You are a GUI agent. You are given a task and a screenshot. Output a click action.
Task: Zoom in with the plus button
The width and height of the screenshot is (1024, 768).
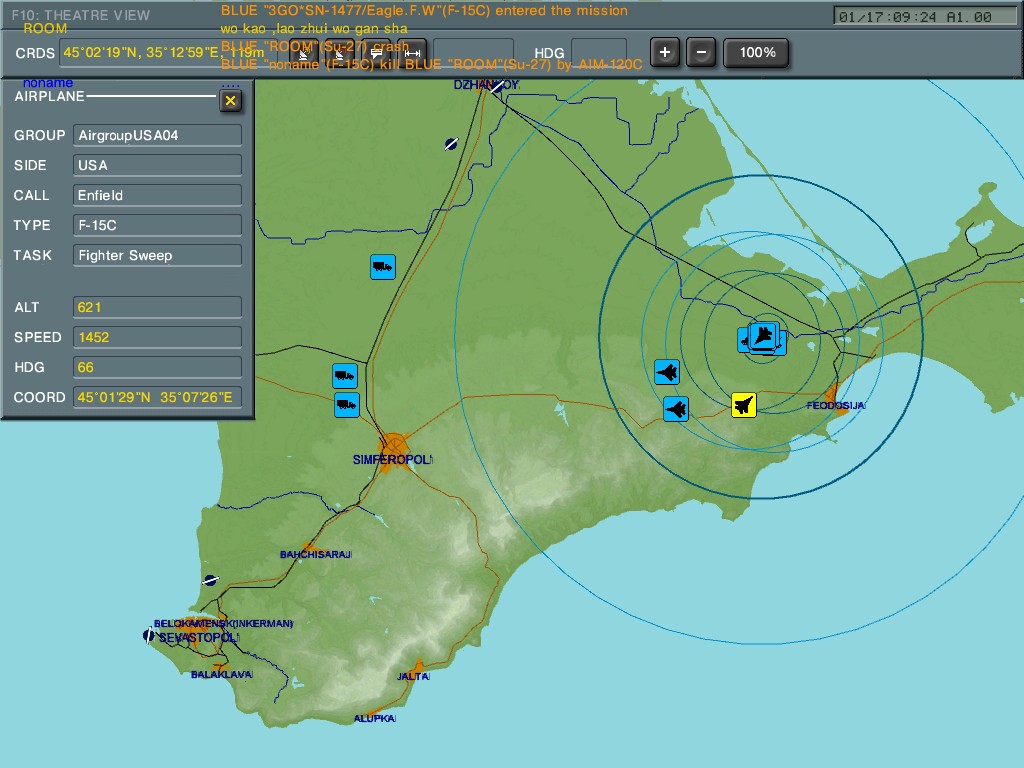click(x=665, y=52)
